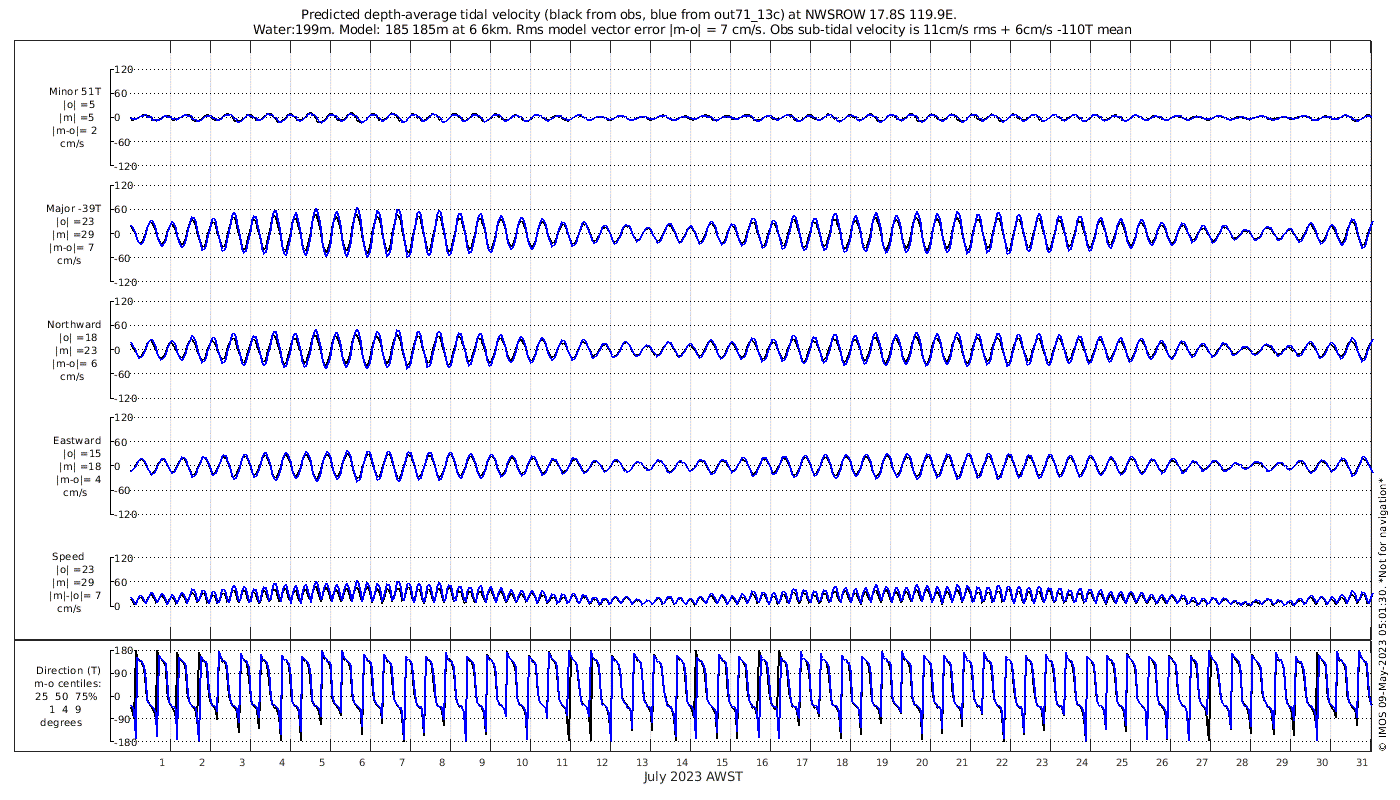Click the "25 50 75%" centile header
The width and height of the screenshot is (1400, 800).
pyautogui.click(x=68, y=697)
